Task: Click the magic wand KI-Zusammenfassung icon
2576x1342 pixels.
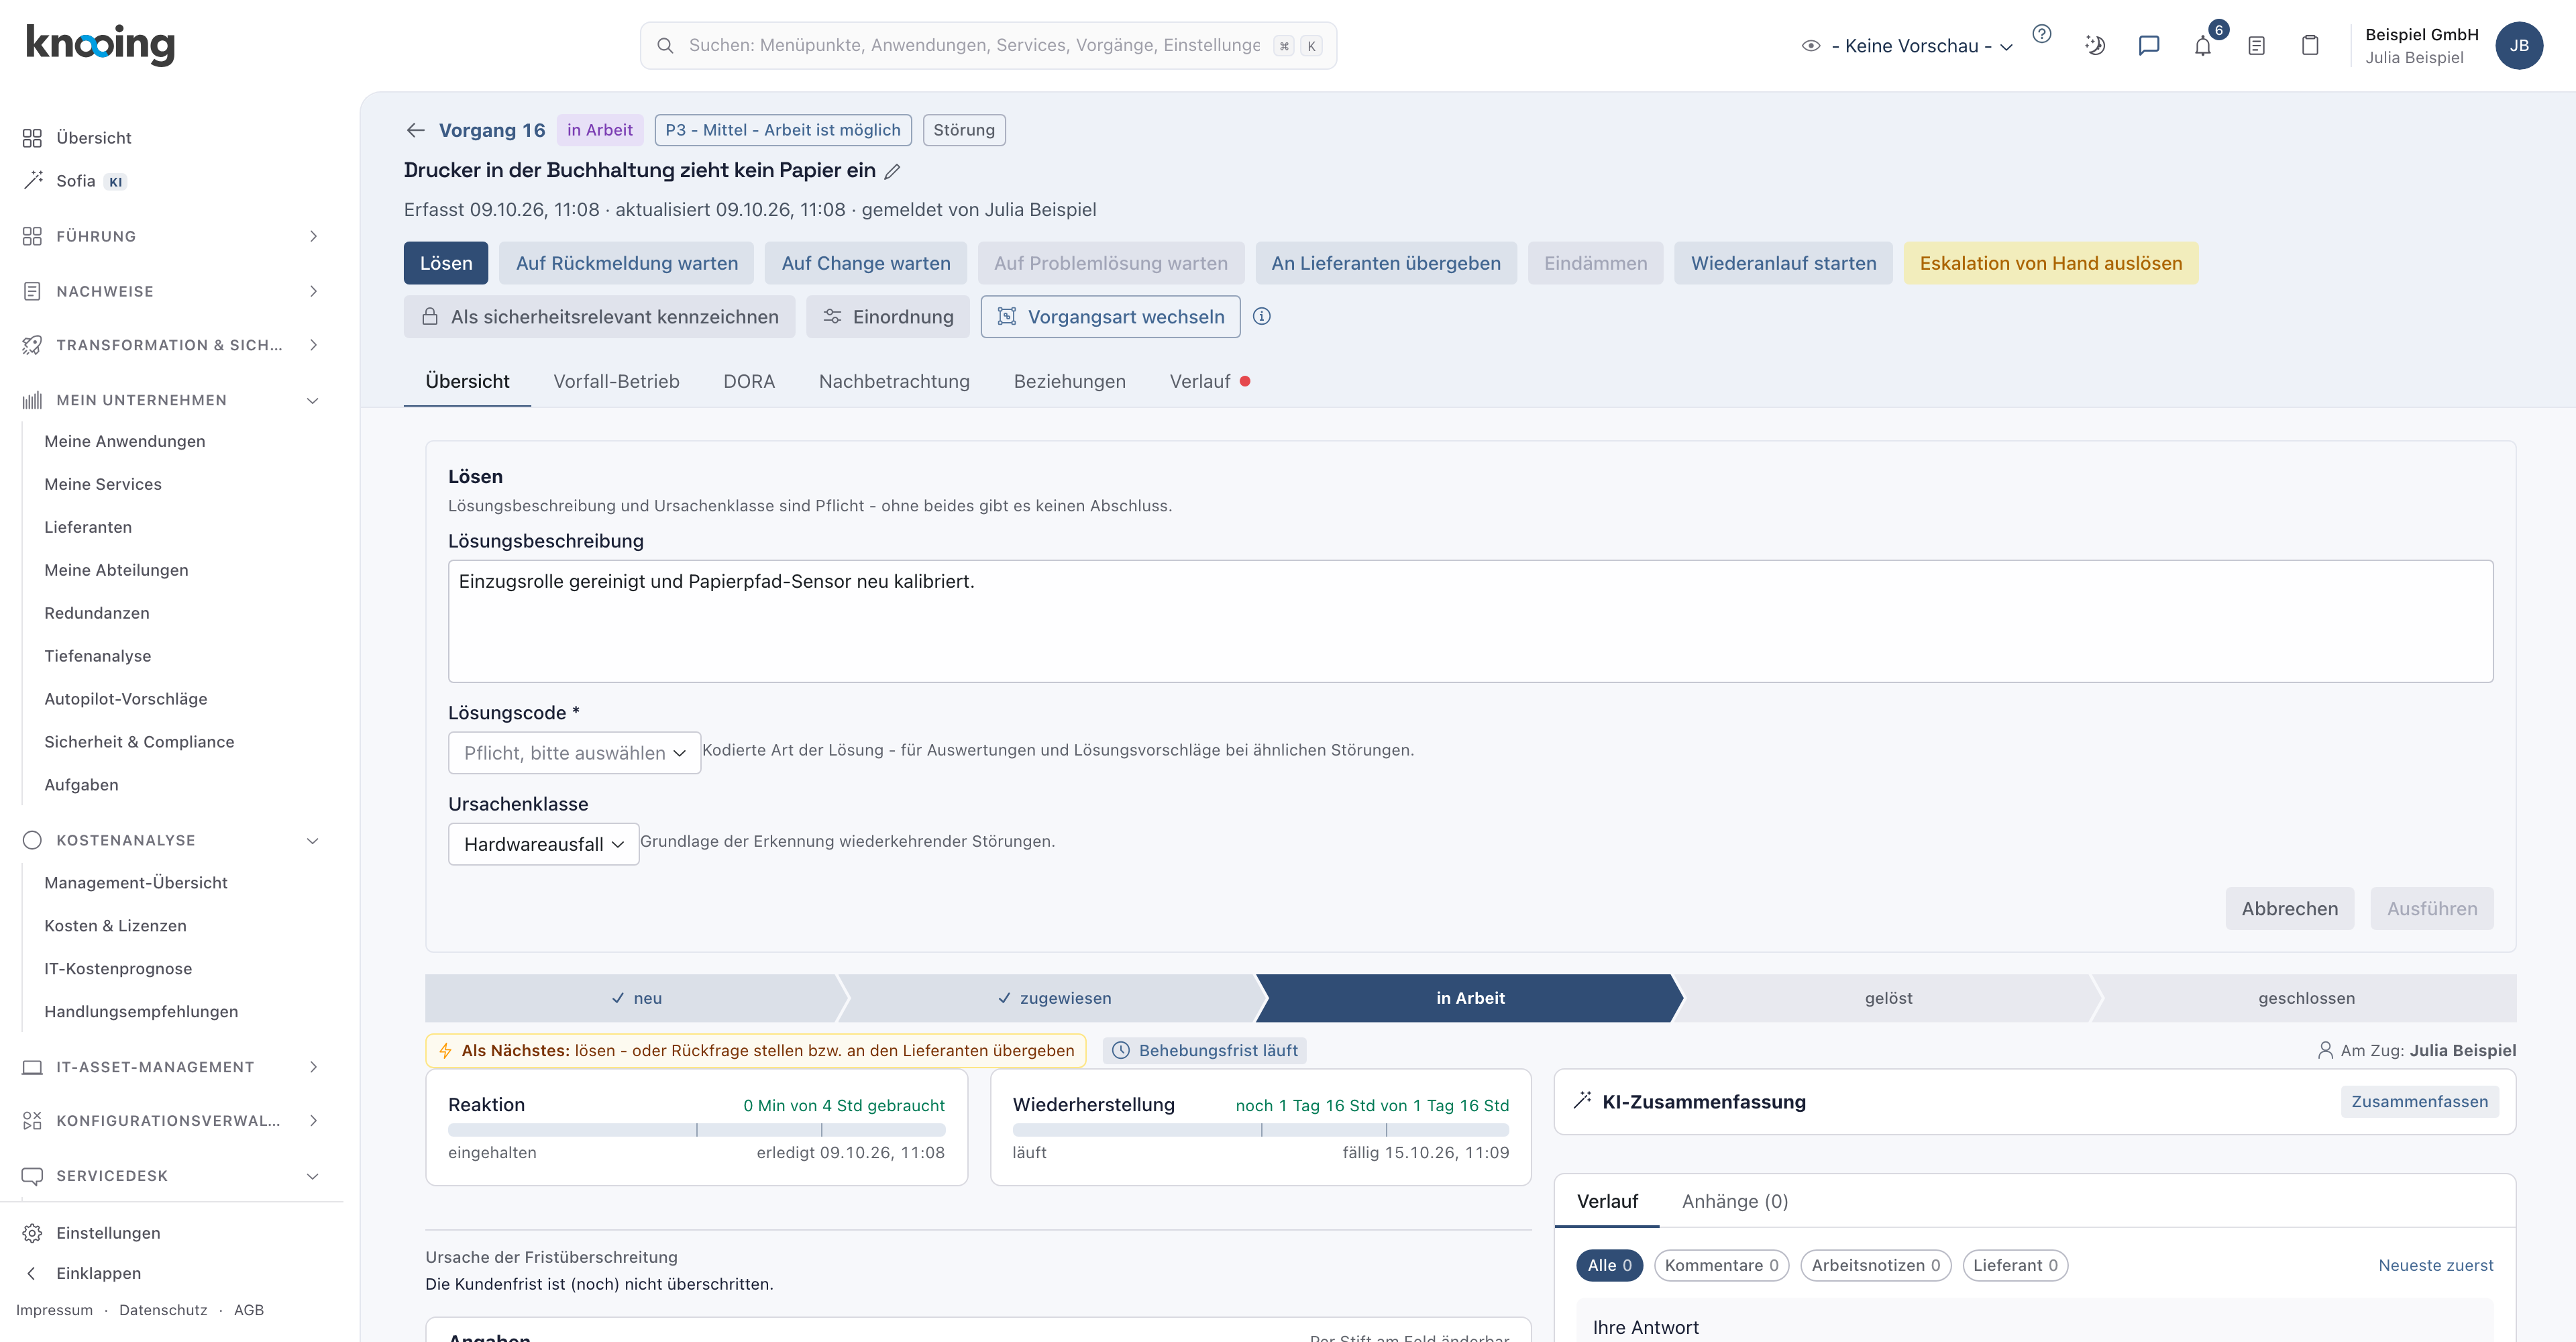Action: [x=1582, y=1101]
